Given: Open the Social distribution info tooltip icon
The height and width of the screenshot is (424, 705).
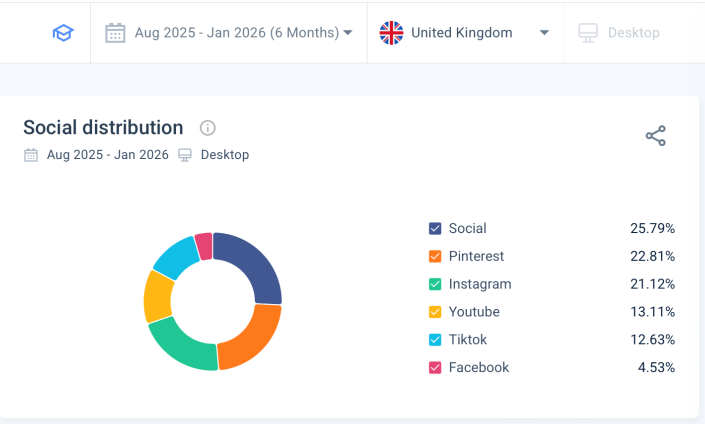Looking at the screenshot, I should [x=207, y=128].
